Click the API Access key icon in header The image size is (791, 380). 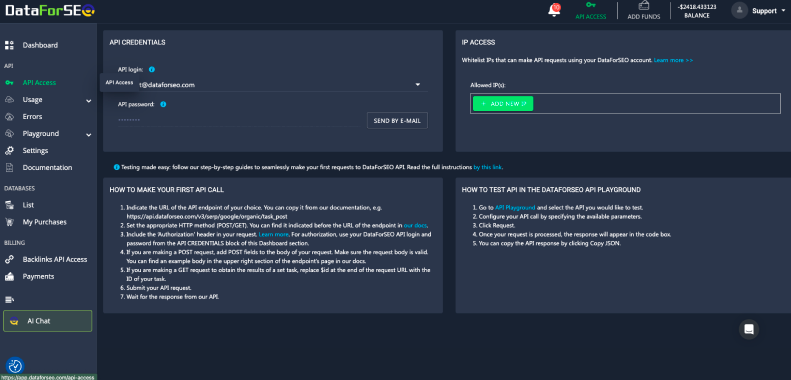point(591,5)
